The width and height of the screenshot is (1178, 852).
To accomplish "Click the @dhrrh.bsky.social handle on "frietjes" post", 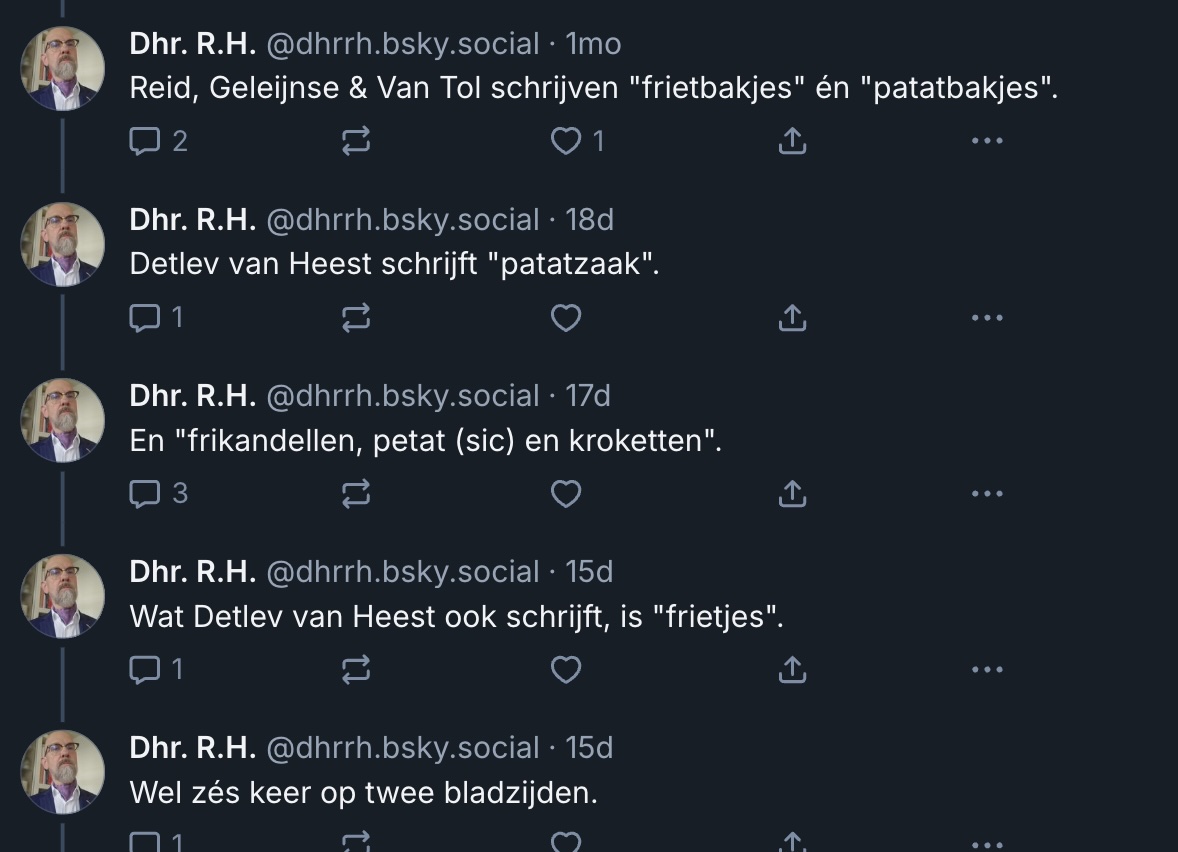I will click(x=402, y=572).
